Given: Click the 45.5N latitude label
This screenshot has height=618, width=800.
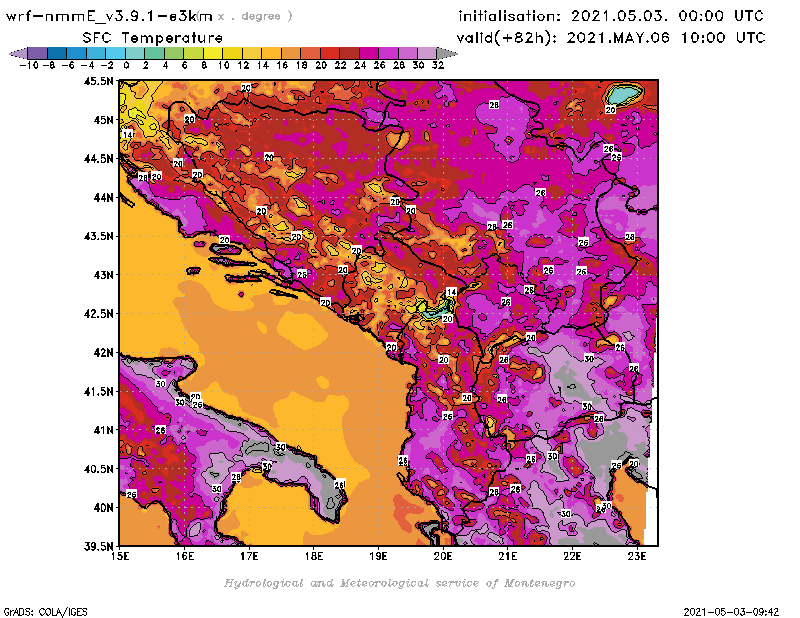Looking at the screenshot, I should click(x=98, y=81).
